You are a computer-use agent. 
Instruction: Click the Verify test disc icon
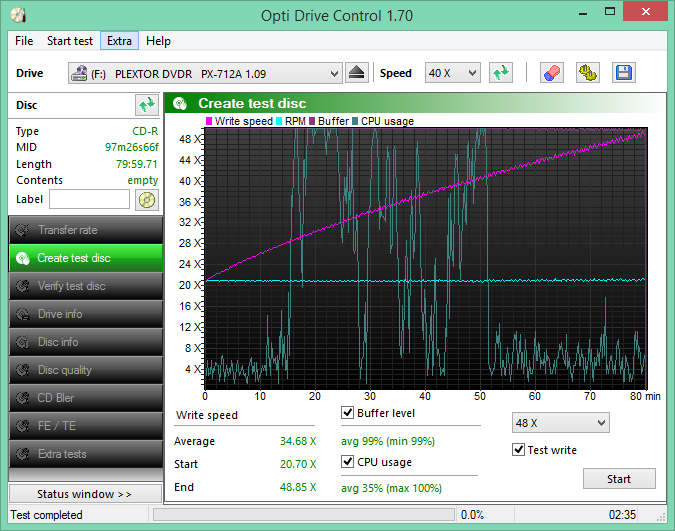(22, 286)
